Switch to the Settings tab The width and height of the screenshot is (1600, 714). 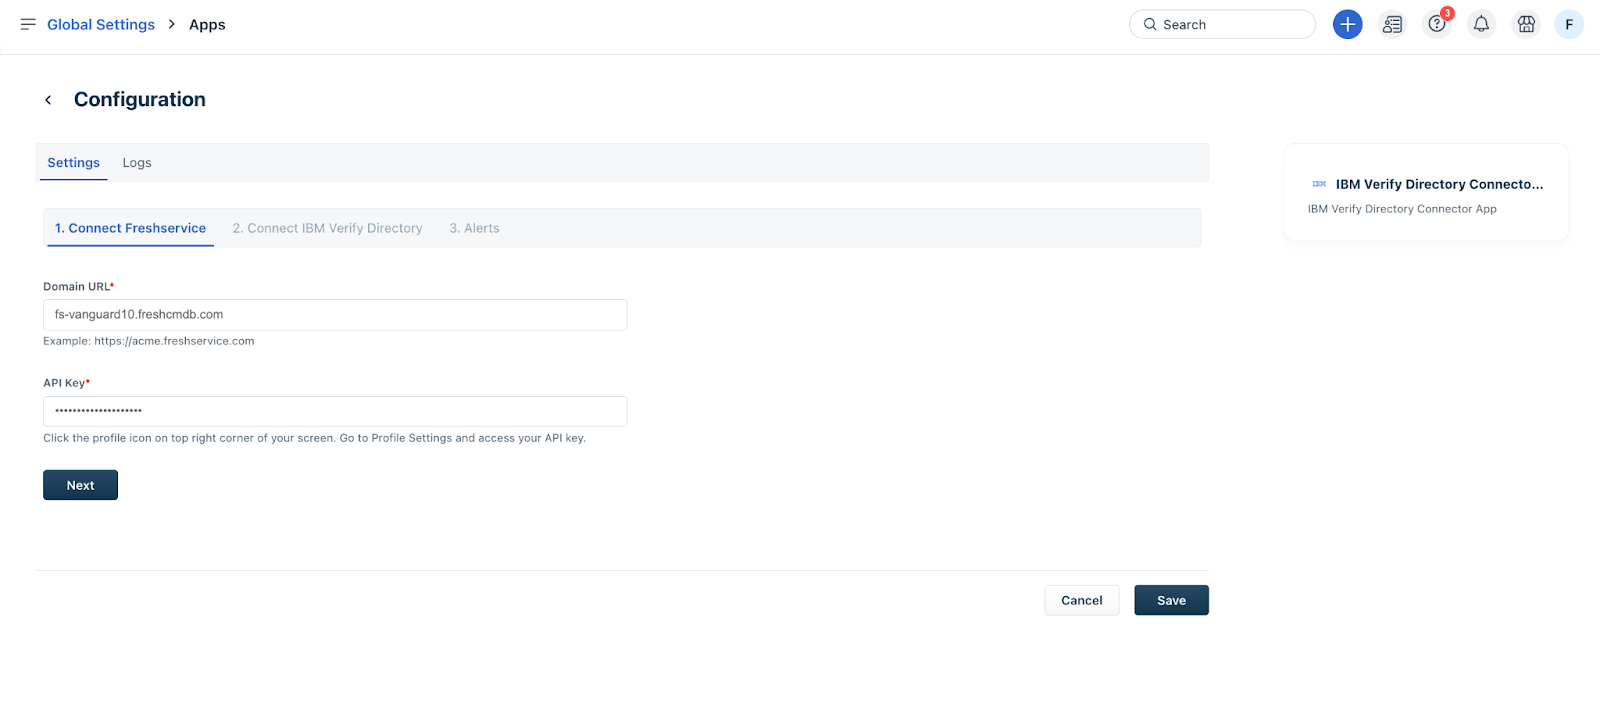[74, 163]
